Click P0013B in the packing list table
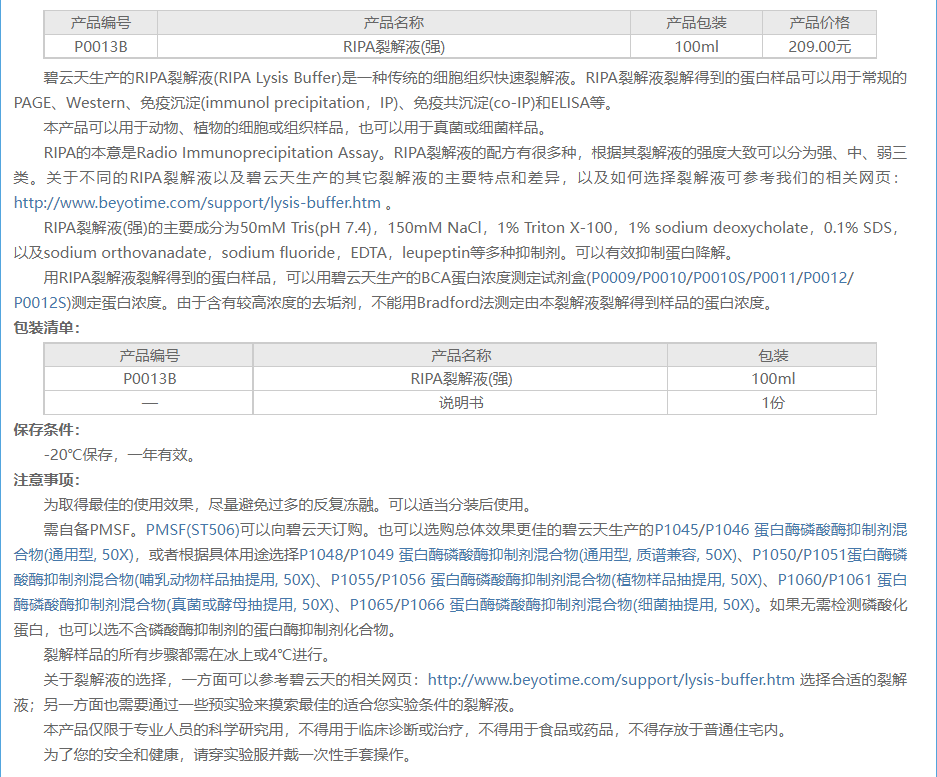 149,379
